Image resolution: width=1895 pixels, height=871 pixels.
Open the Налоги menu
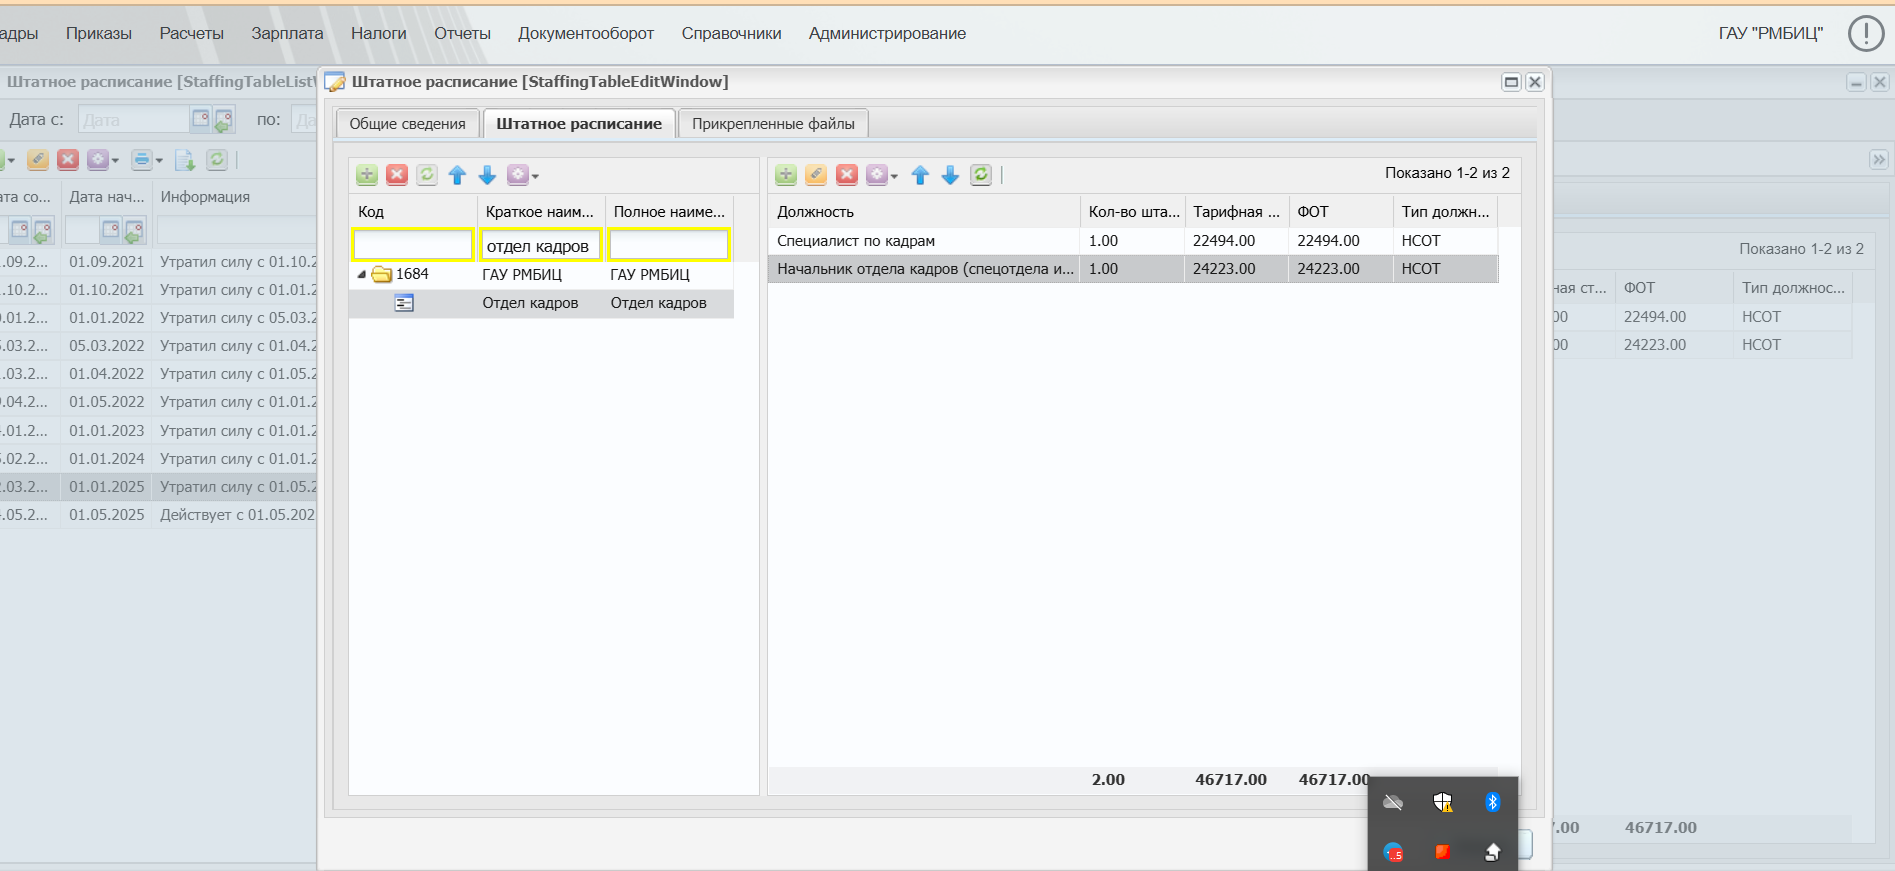point(378,33)
